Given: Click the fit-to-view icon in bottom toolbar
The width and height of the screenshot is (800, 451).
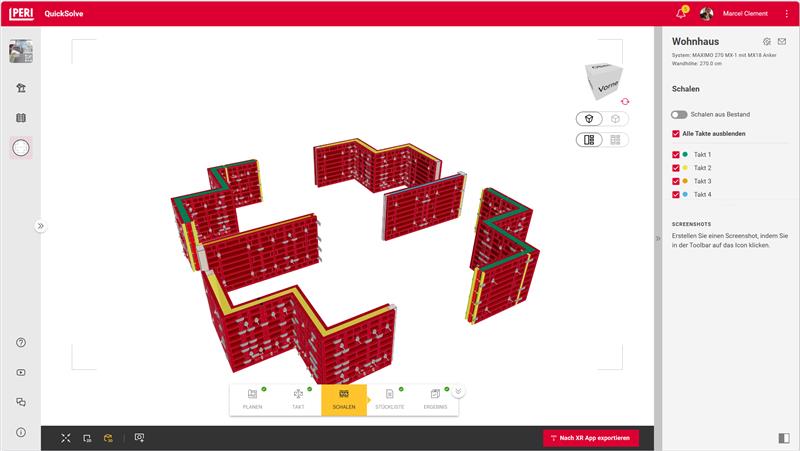Looking at the screenshot, I should (66, 438).
